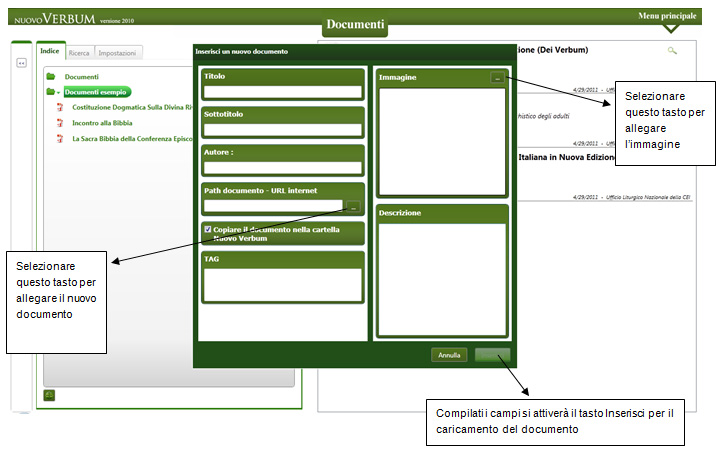
Task: Click the magnifier icon in the document list
Action: coord(673,50)
